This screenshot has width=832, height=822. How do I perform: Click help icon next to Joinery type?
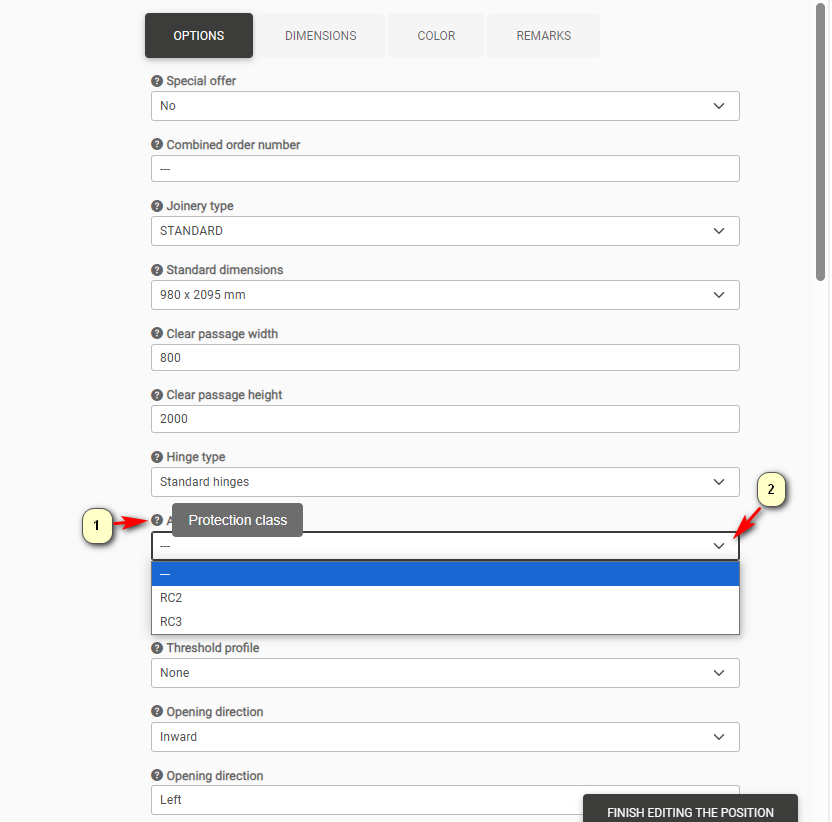click(157, 206)
